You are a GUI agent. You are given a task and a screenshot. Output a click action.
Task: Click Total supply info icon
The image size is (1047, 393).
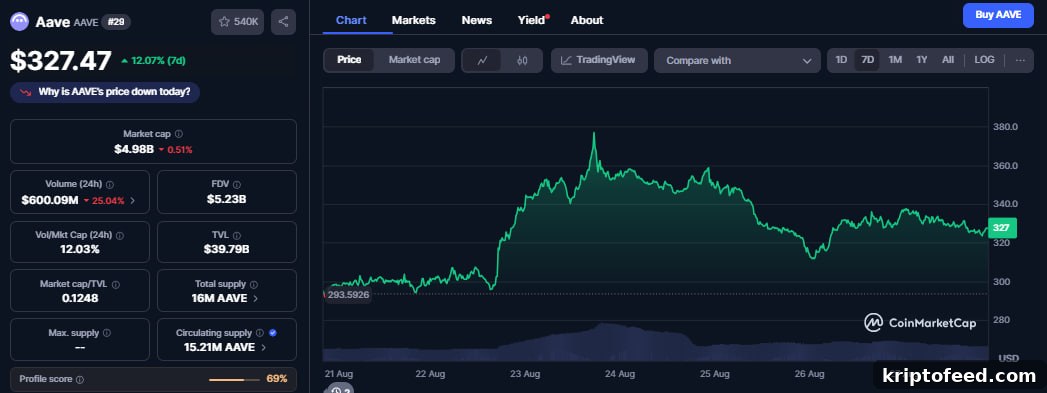tap(253, 284)
